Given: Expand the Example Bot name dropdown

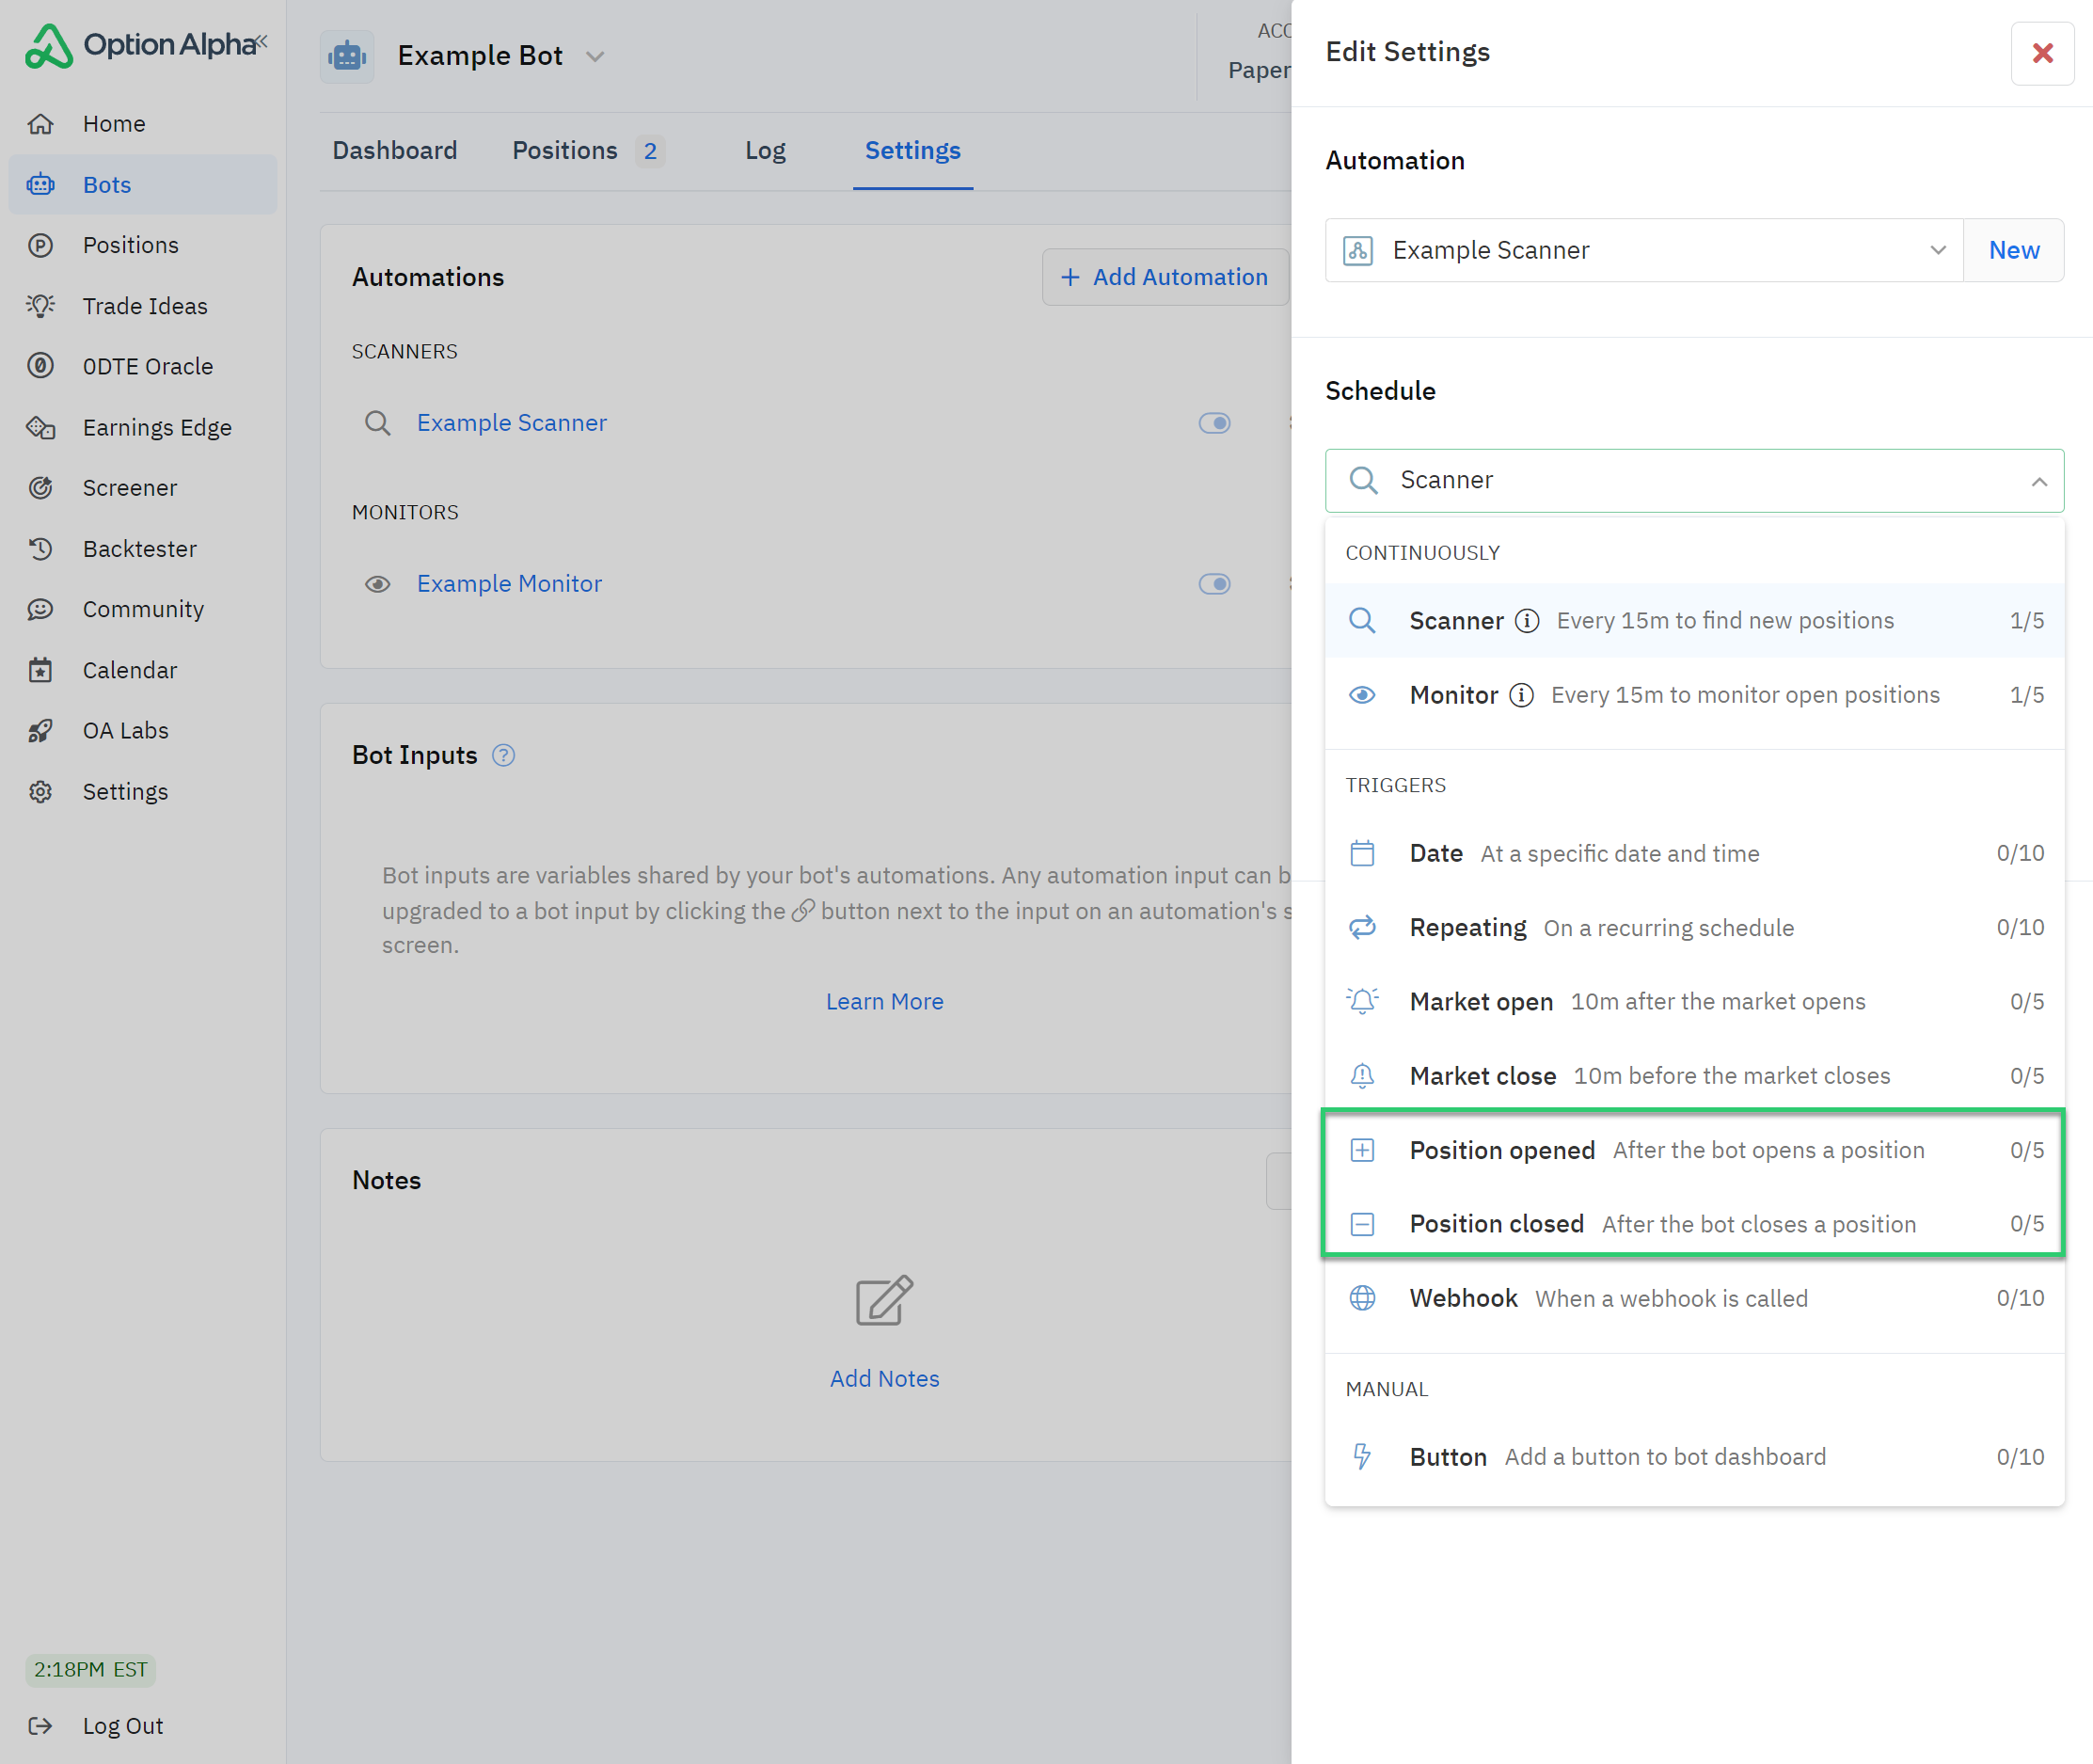Looking at the screenshot, I should (x=595, y=57).
